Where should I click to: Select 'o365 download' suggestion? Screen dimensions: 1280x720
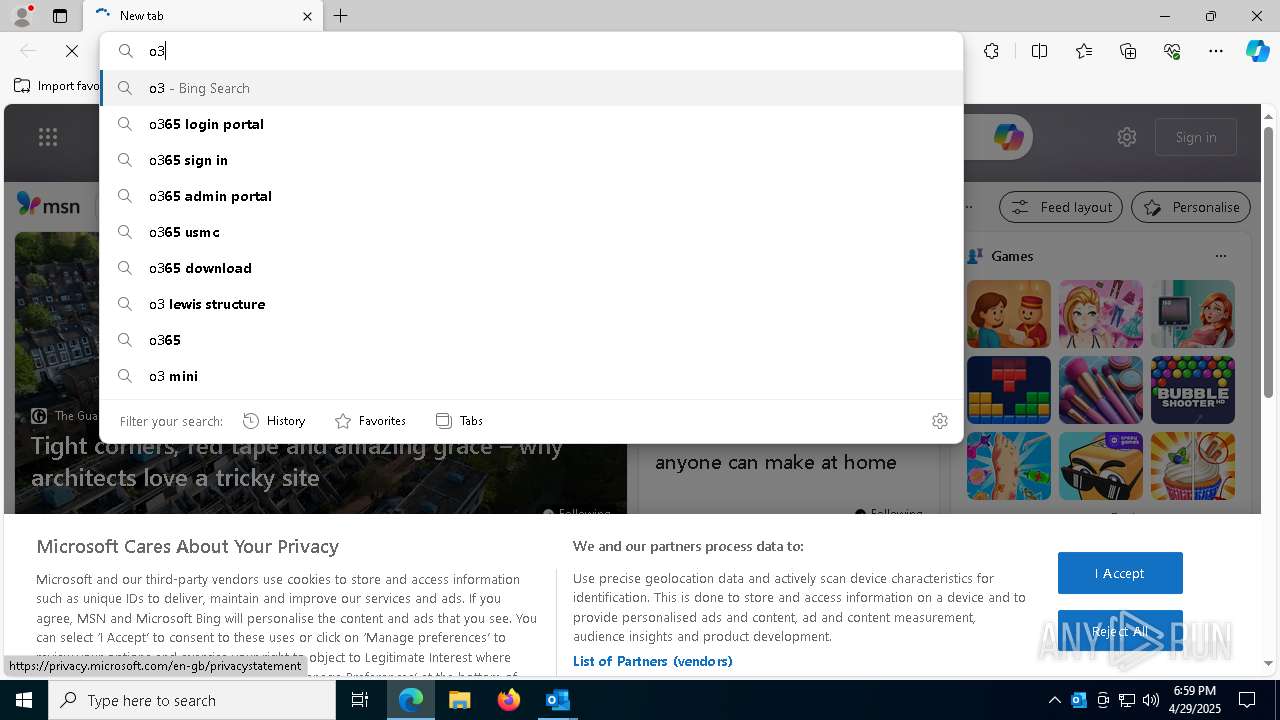531,268
